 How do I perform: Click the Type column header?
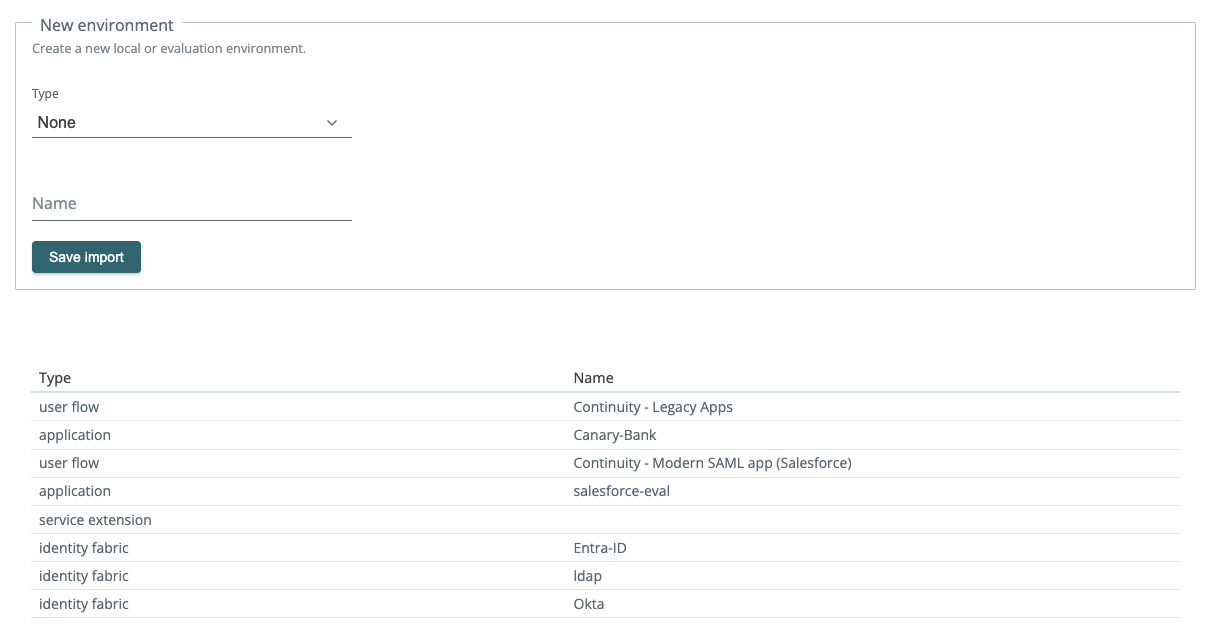55,378
